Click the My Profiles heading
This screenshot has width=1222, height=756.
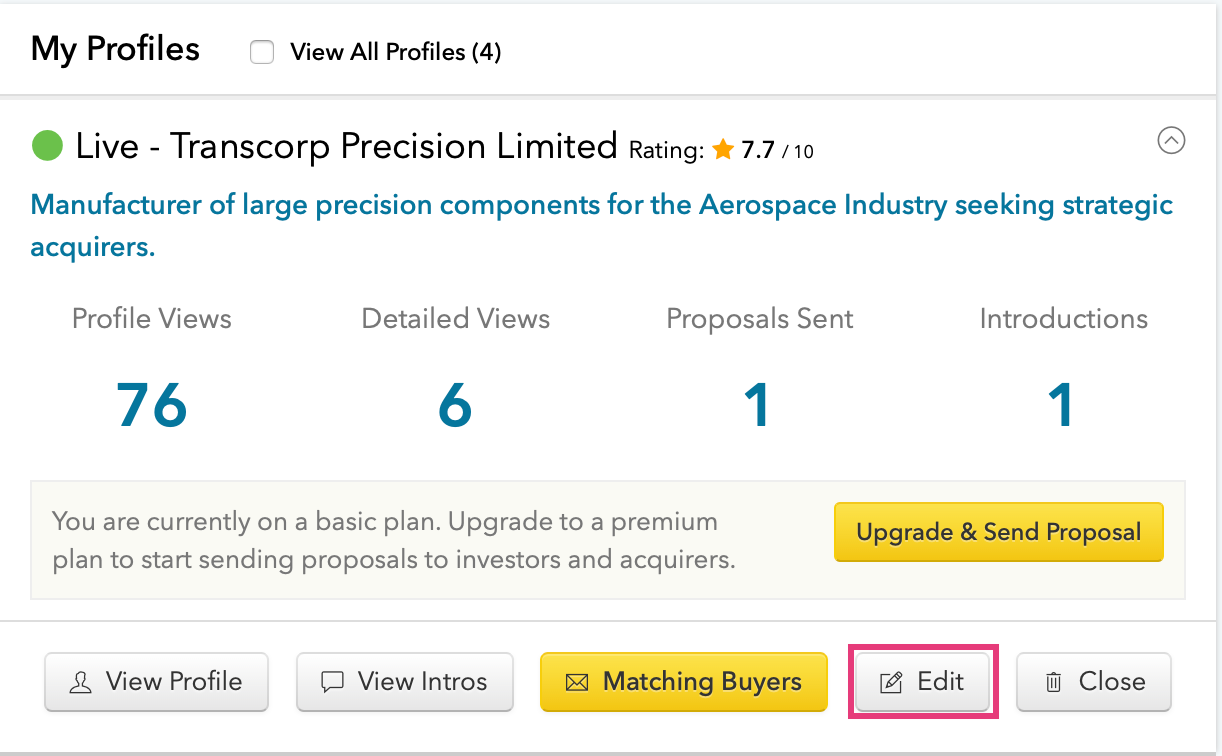point(115,49)
